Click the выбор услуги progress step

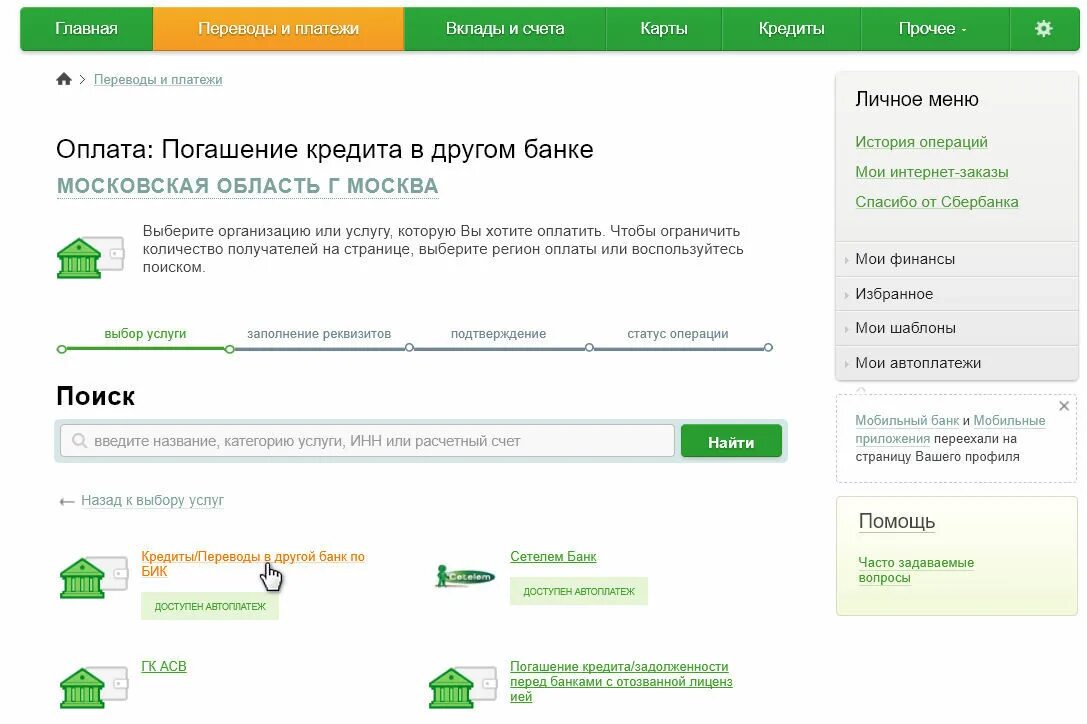point(145,334)
